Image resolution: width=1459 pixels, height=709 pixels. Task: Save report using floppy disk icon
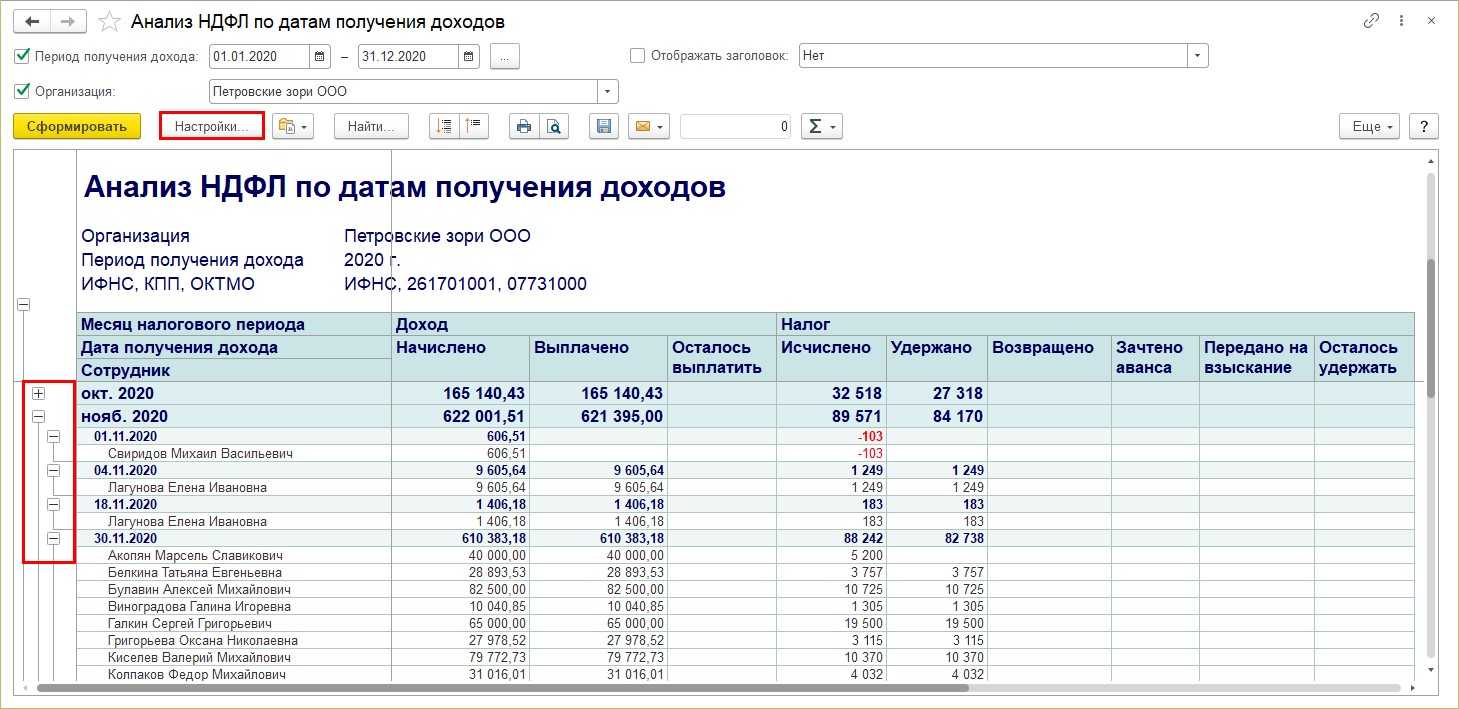coord(603,126)
